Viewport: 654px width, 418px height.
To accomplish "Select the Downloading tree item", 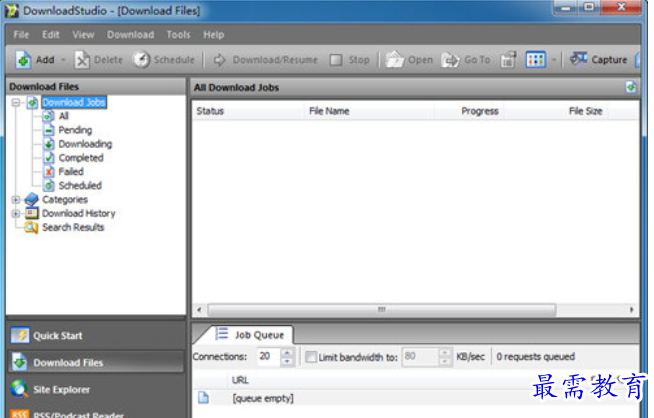I will pyautogui.click(x=85, y=144).
